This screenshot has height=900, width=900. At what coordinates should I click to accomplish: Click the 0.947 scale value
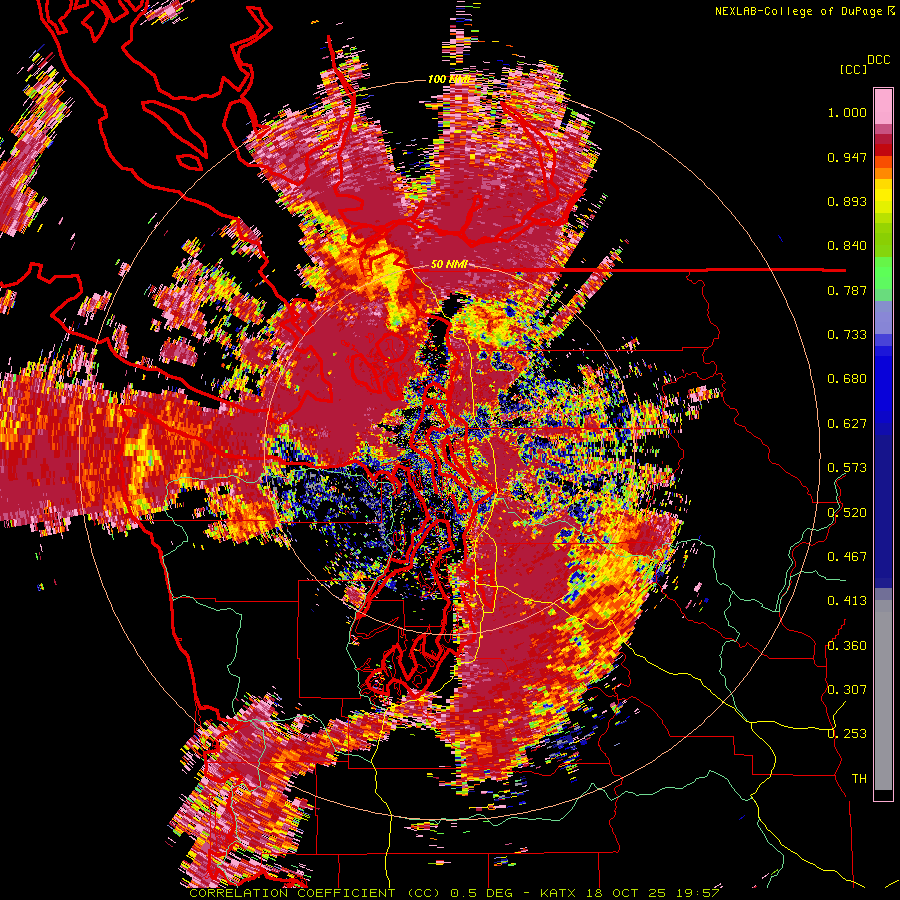[x=847, y=157]
